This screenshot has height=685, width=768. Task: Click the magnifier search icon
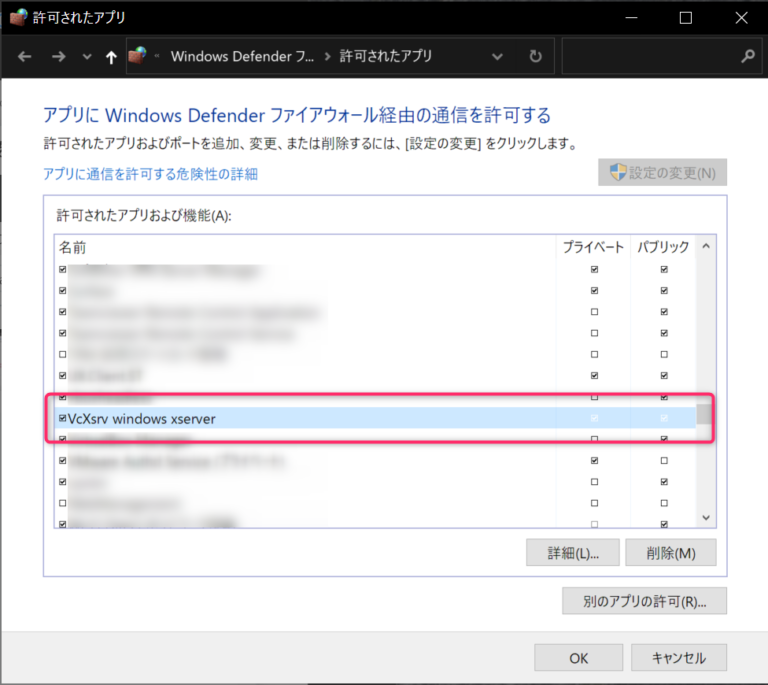click(x=748, y=56)
